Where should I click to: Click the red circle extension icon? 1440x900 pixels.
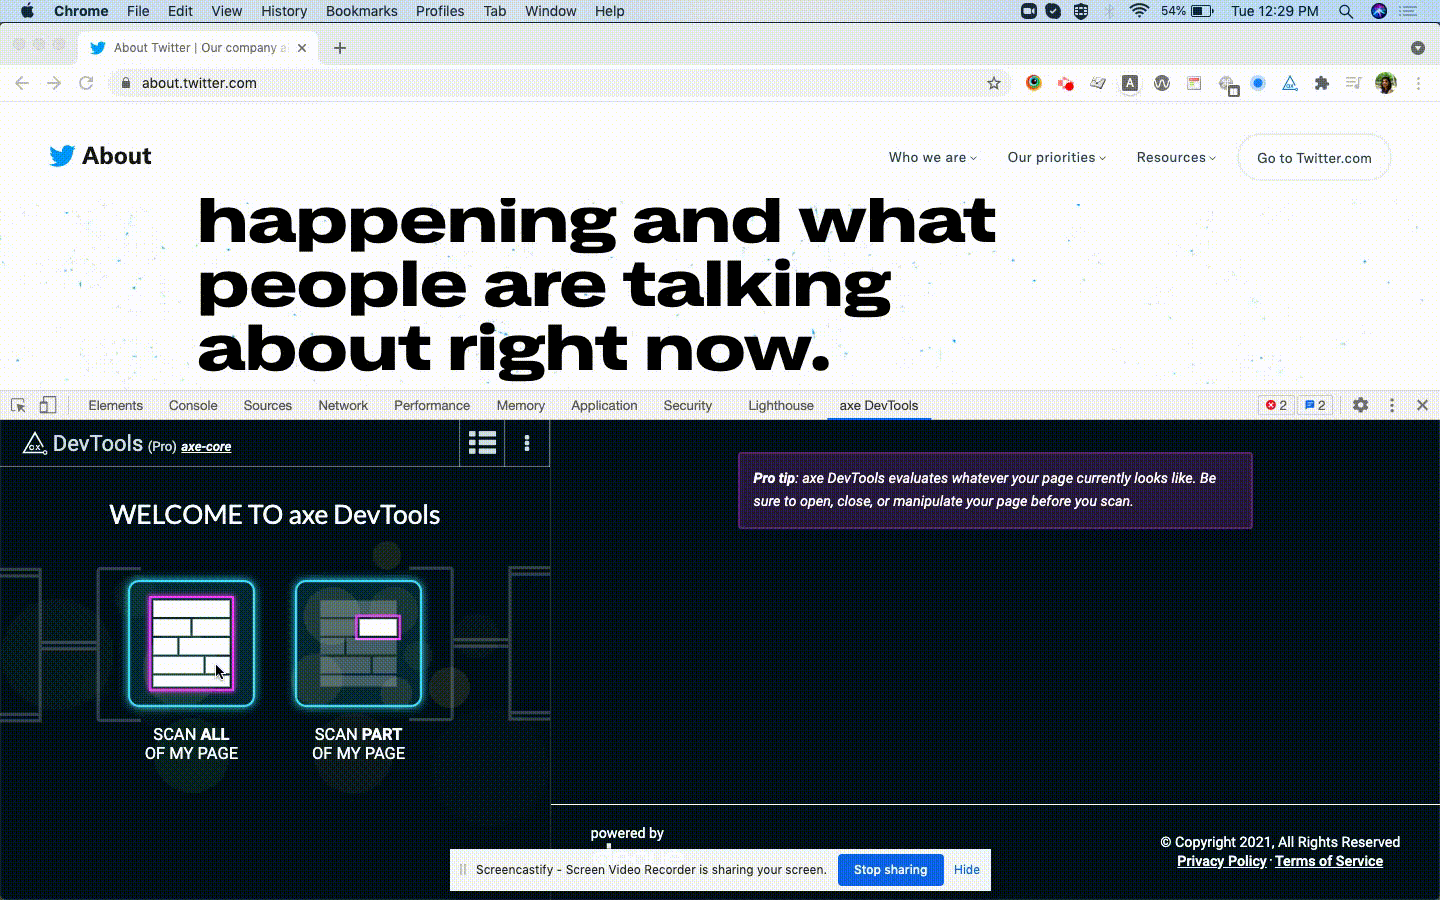tap(1066, 83)
